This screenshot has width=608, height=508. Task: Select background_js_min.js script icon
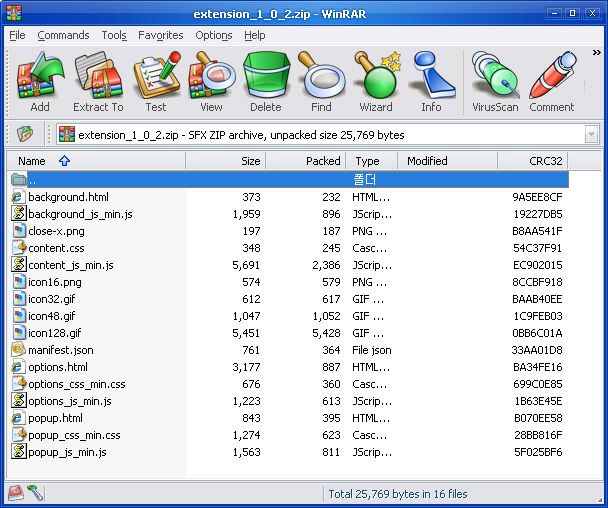tap(18, 214)
